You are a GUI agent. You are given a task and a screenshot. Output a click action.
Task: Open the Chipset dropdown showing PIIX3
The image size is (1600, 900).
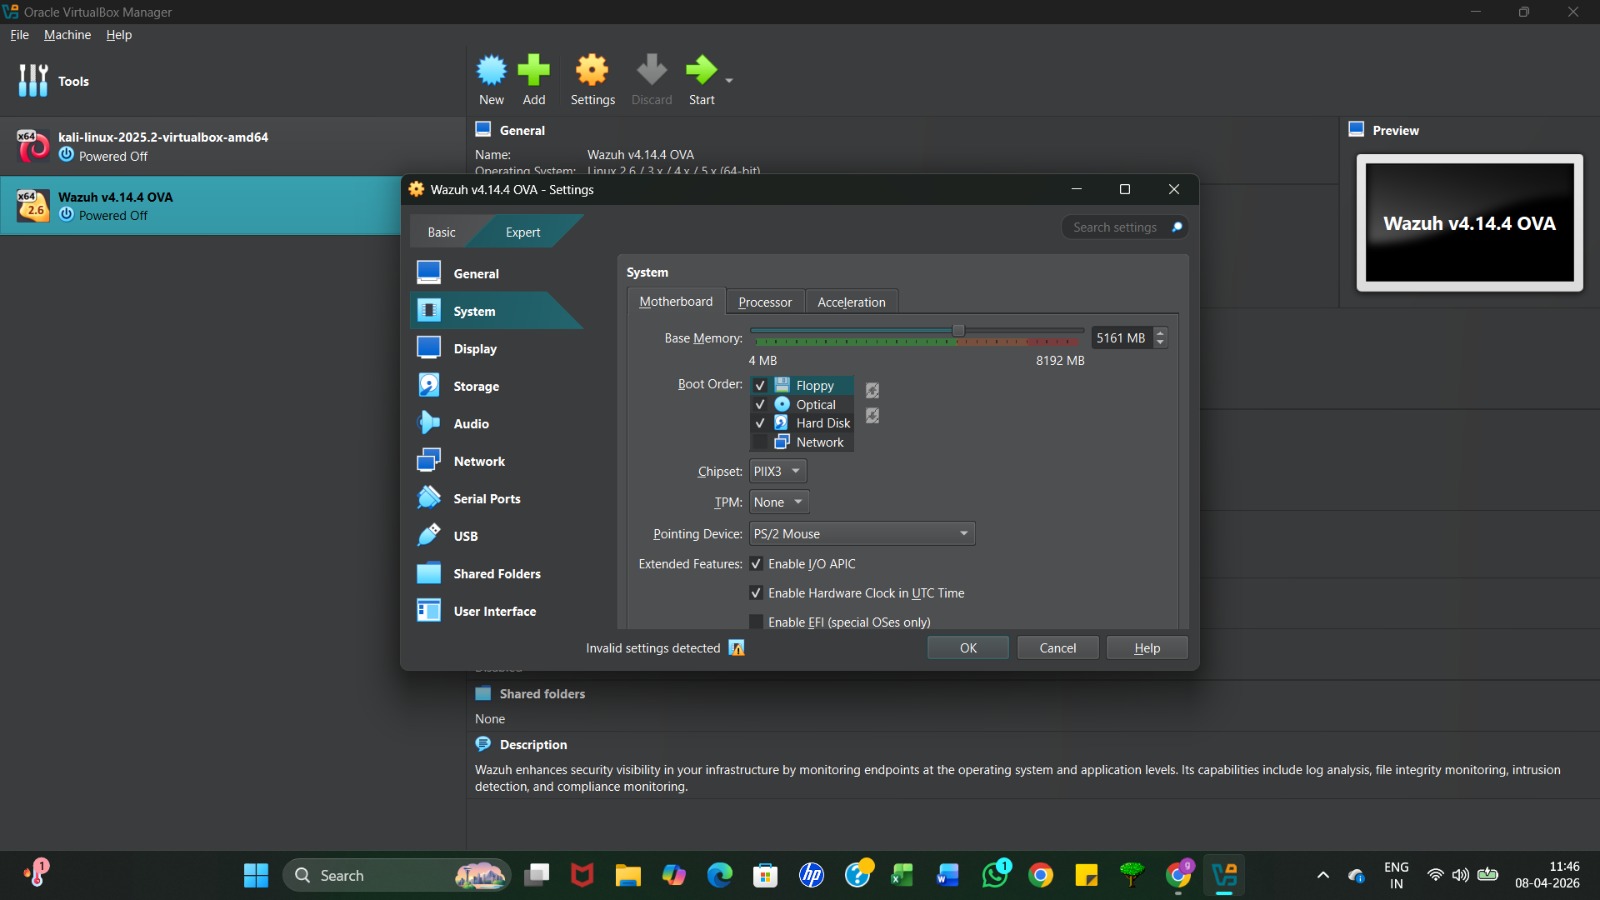[778, 471]
